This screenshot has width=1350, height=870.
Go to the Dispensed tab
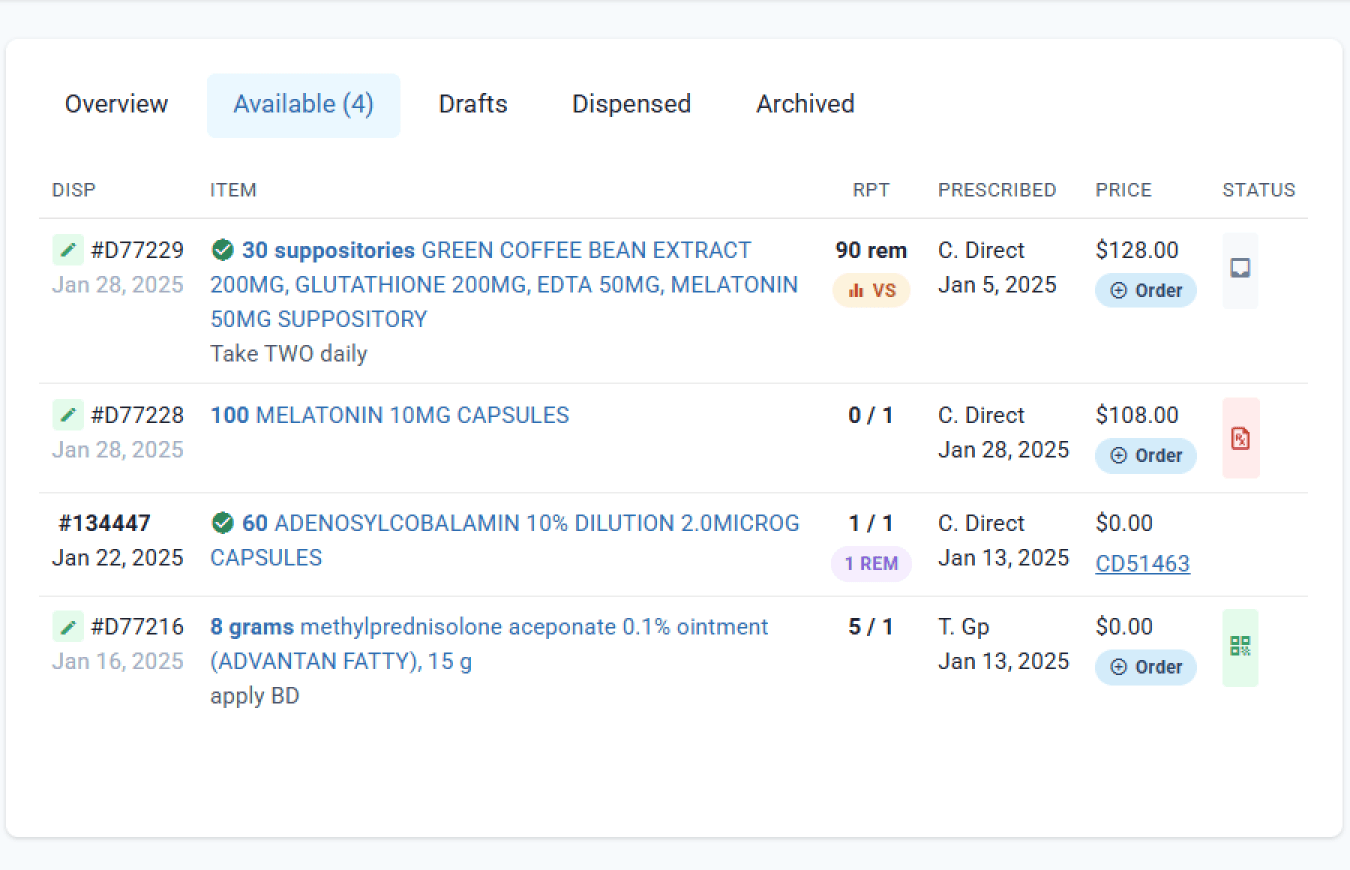point(631,104)
